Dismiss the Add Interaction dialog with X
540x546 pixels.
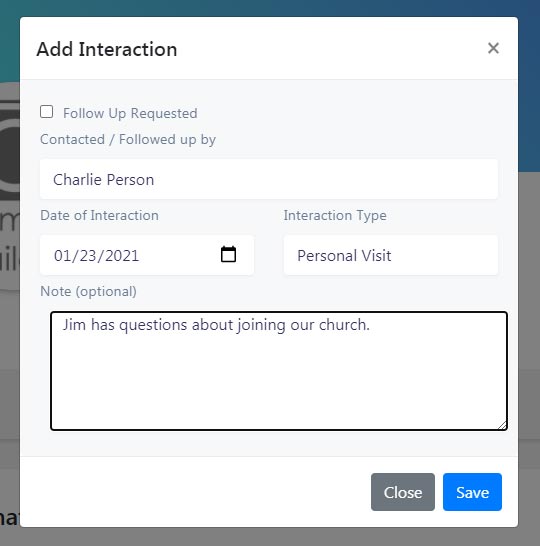[x=493, y=48]
